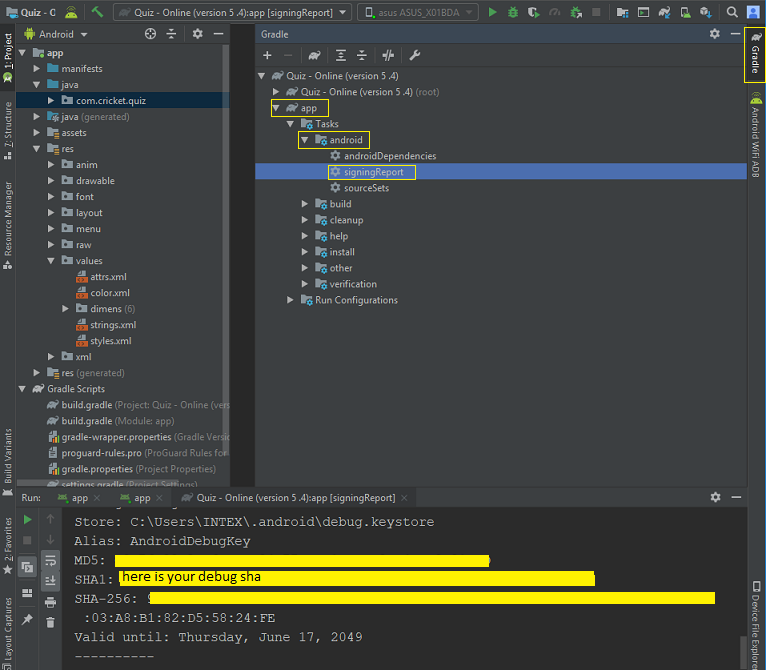Viewport: 766px width, 670px height.
Task: Open the Gradle side tool window tab
Action: (755, 54)
